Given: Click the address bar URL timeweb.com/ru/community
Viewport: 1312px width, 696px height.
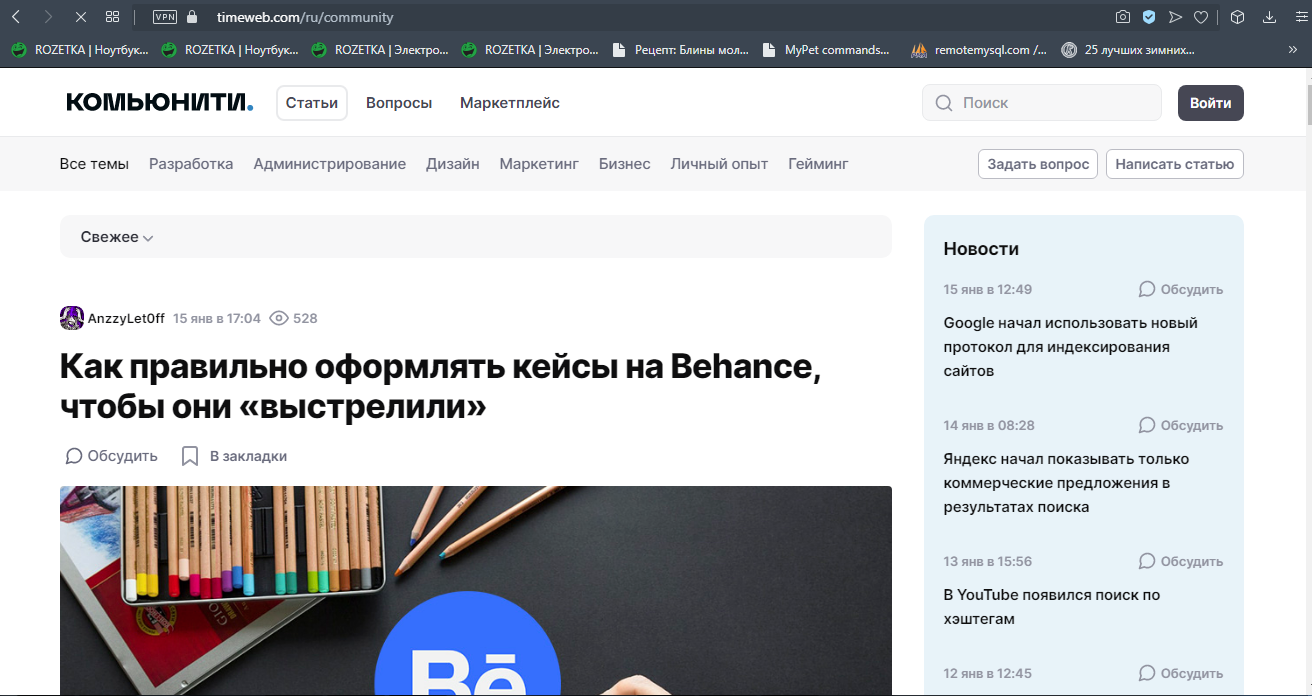Looking at the screenshot, I should 305,17.
